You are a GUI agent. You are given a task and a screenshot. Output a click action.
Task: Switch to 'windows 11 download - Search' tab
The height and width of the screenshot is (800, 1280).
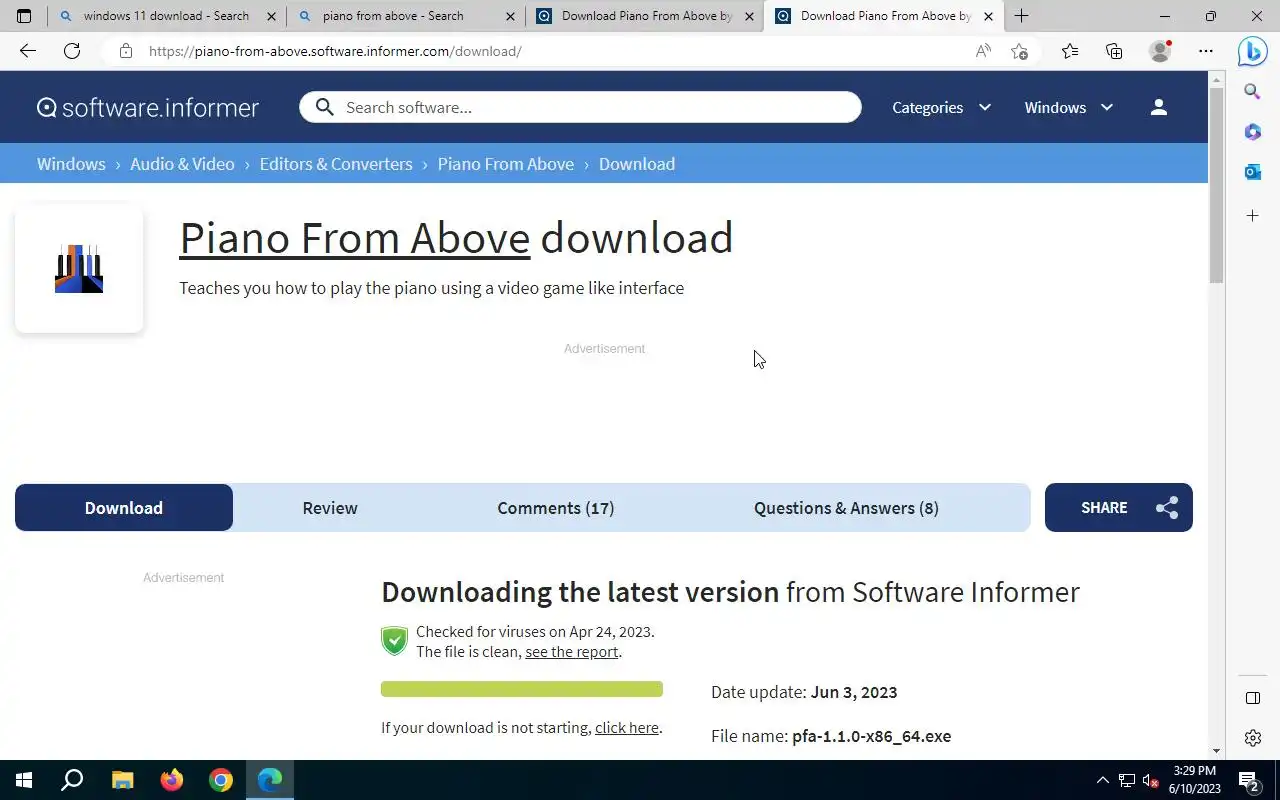click(166, 16)
